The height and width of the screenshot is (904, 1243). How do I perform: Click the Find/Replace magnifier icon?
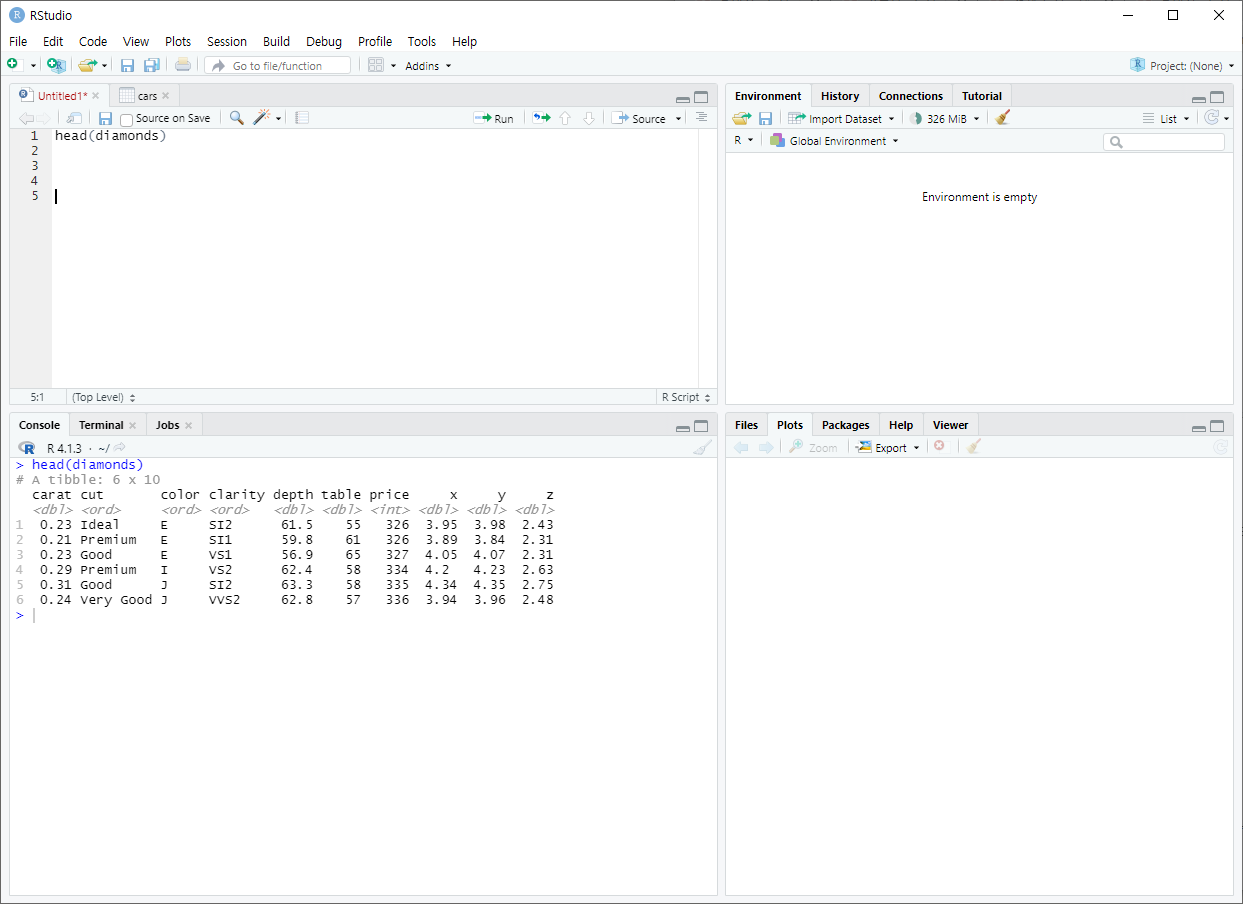(236, 118)
